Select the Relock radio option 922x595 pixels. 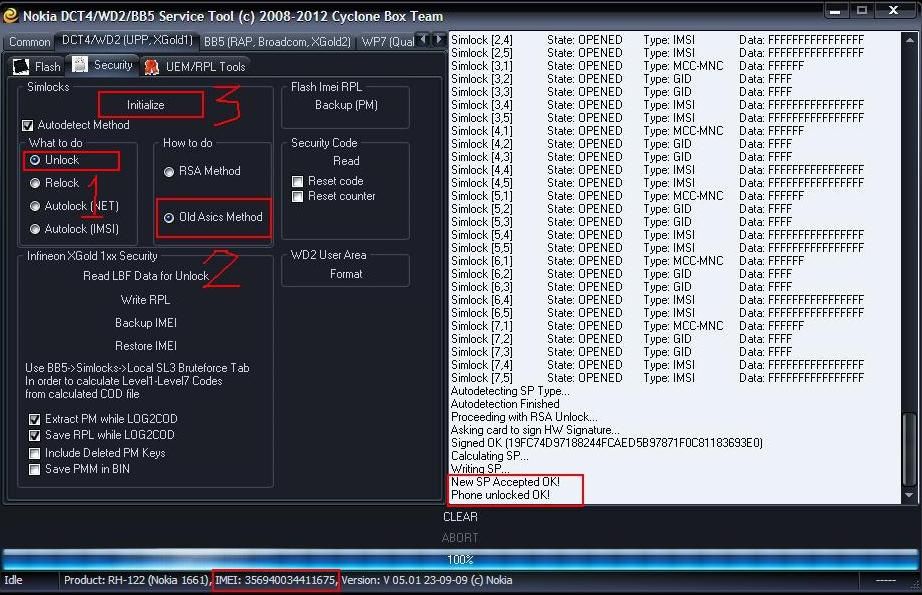pyautogui.click(x=36, y=183)
